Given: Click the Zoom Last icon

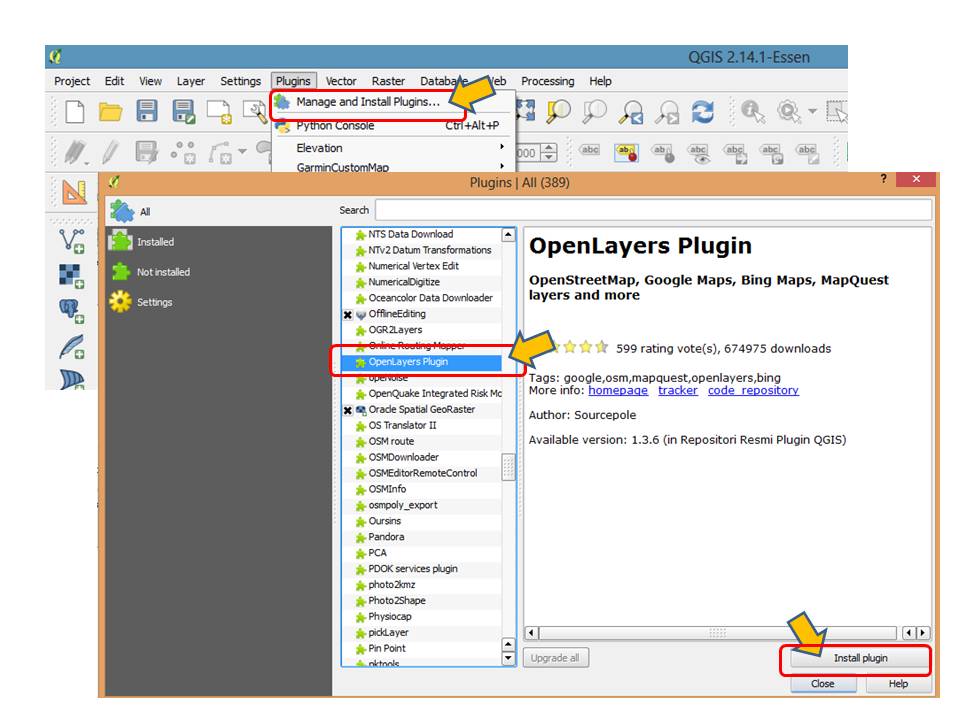Looking at the screenshot, I should point(631,112).
